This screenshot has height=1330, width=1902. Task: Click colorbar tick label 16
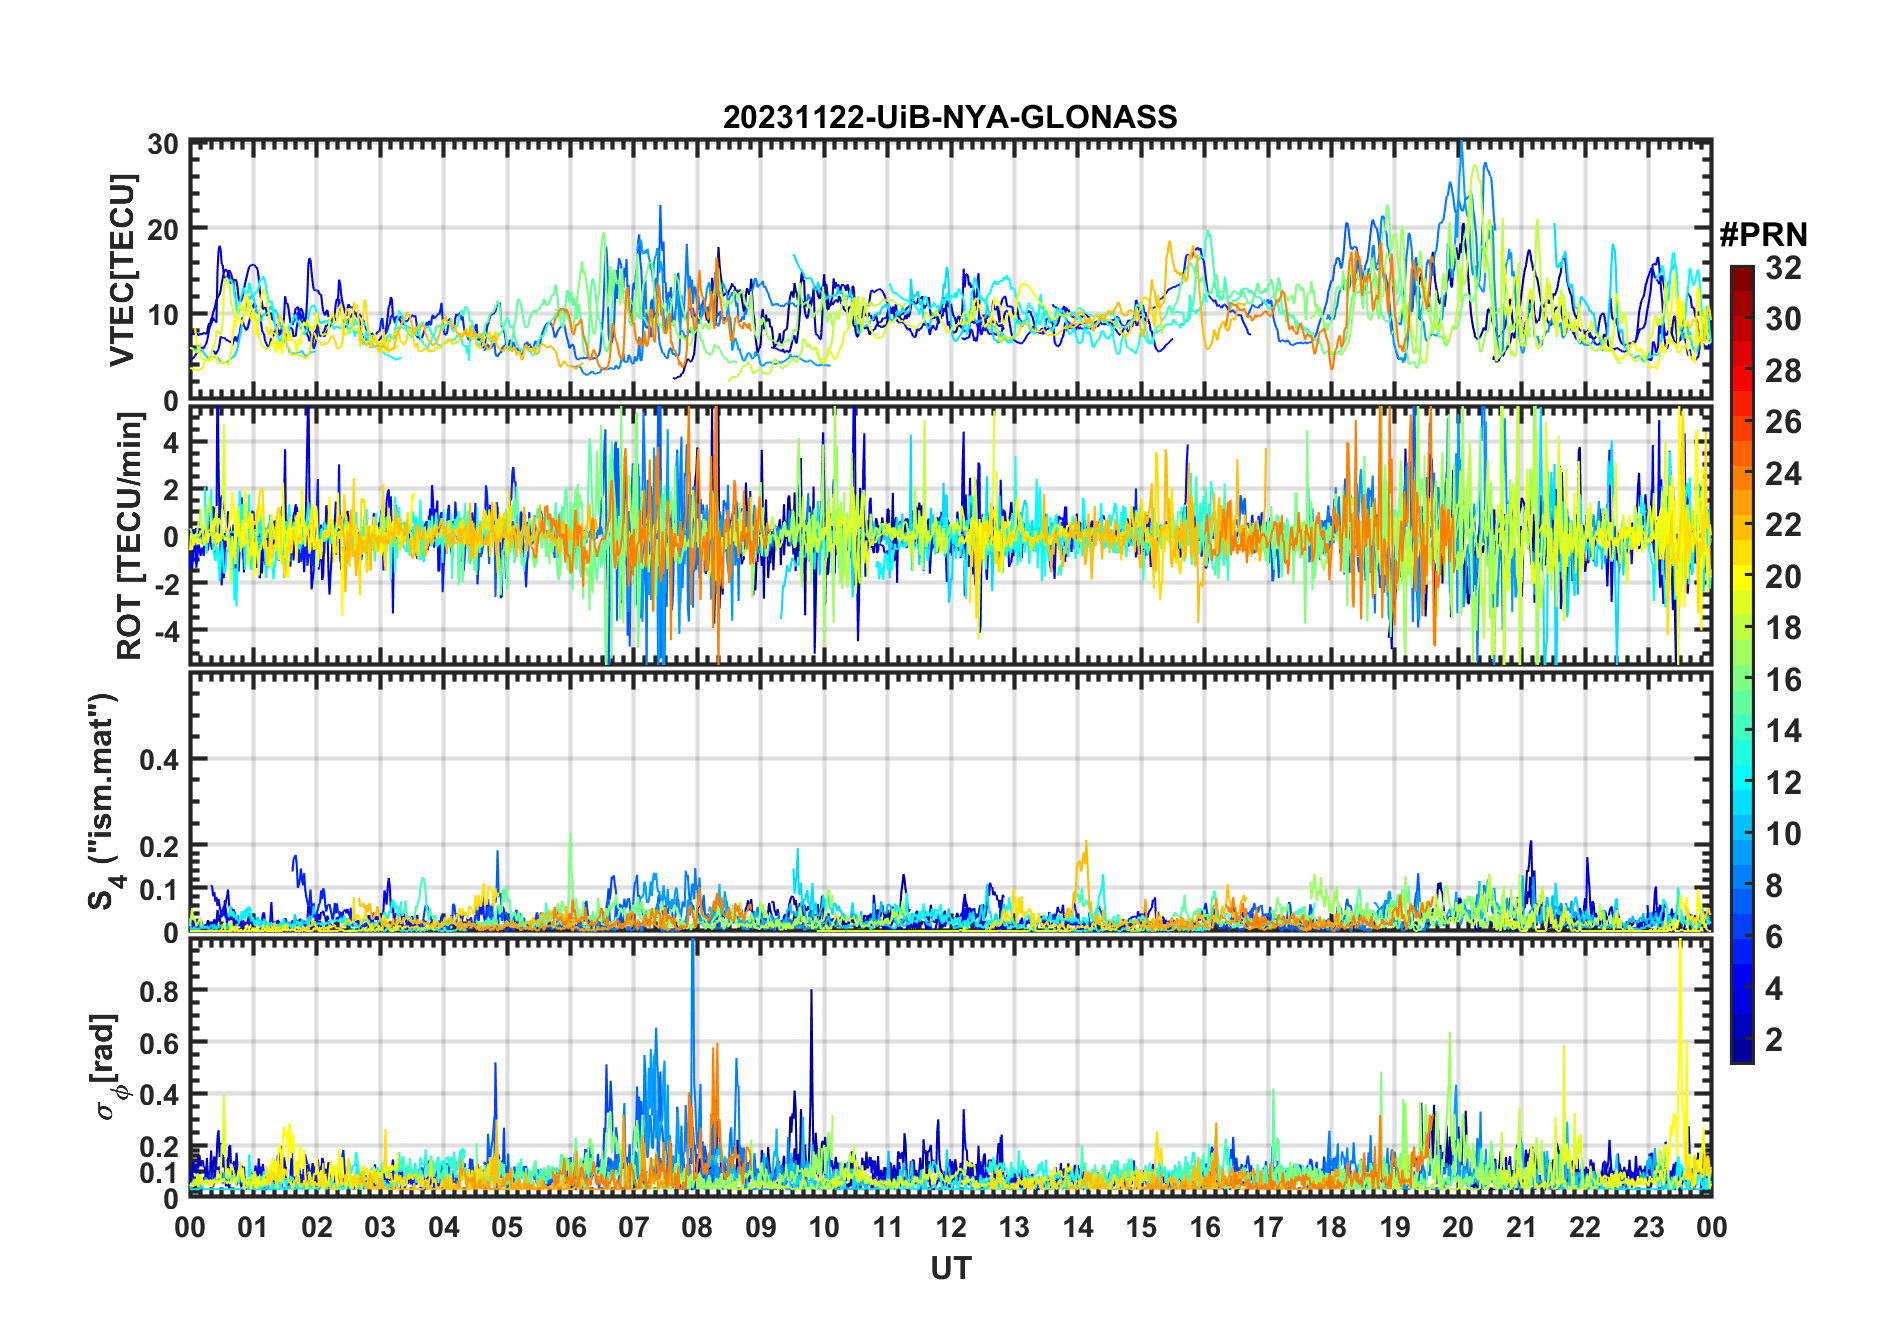[x=1783, y=680]
